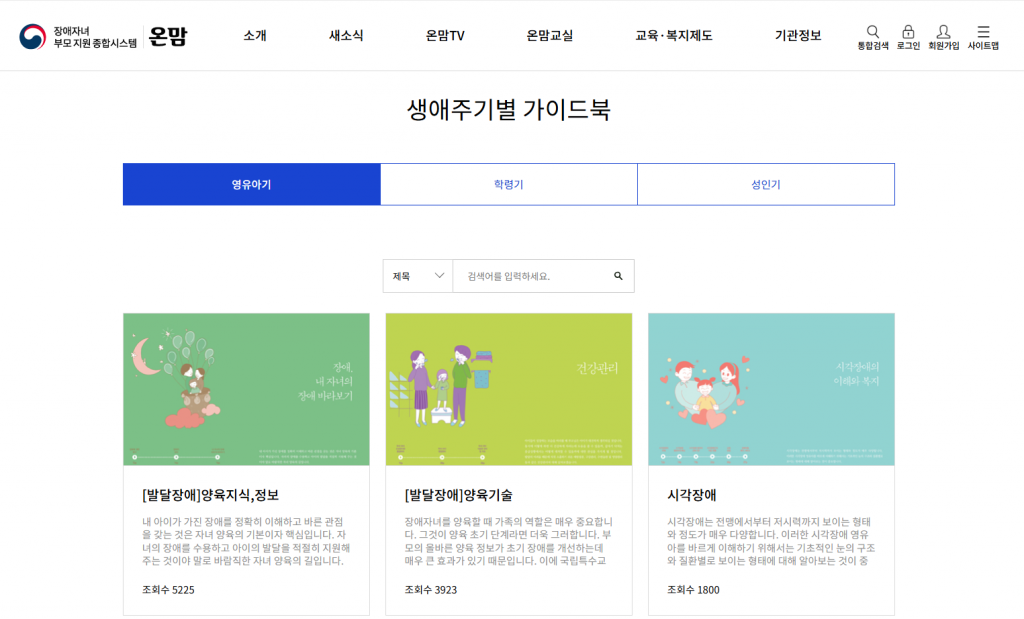Open the 온맘TV menu
This screenshot has width=1024, height=619.
coord(445,35)
